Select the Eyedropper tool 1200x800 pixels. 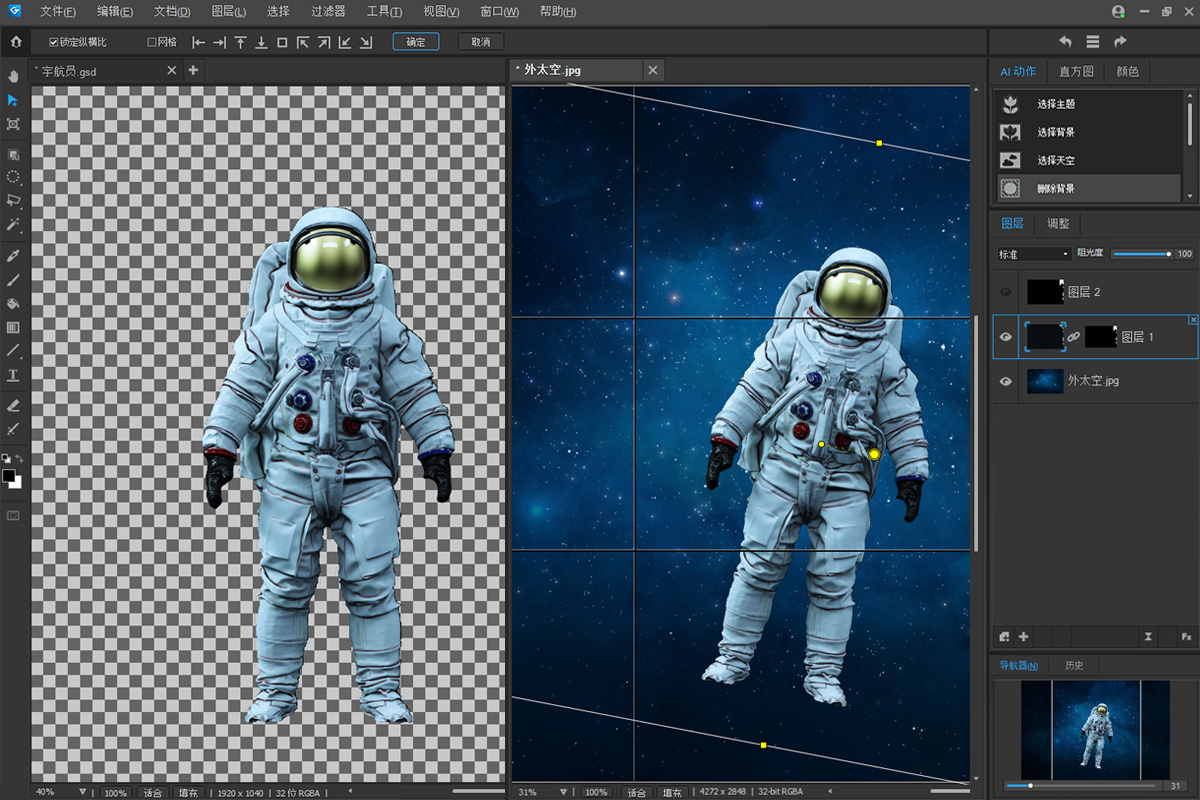13,256
